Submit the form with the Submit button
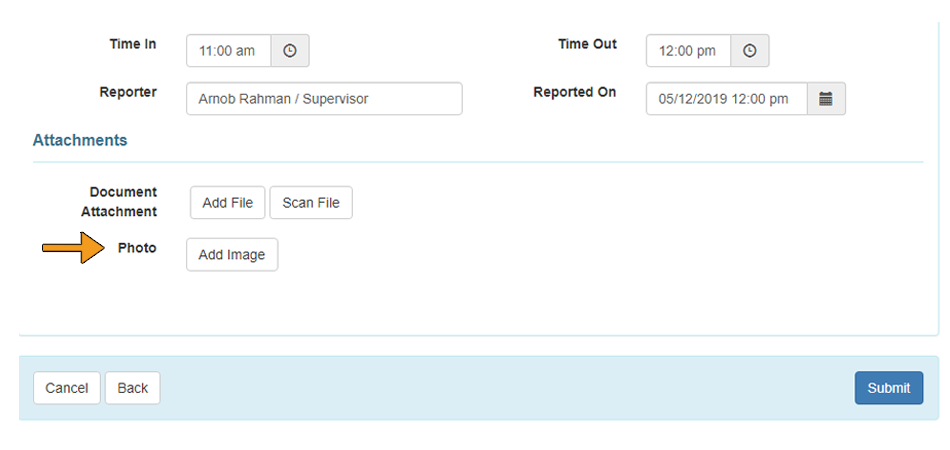 (x=889, y=388)
